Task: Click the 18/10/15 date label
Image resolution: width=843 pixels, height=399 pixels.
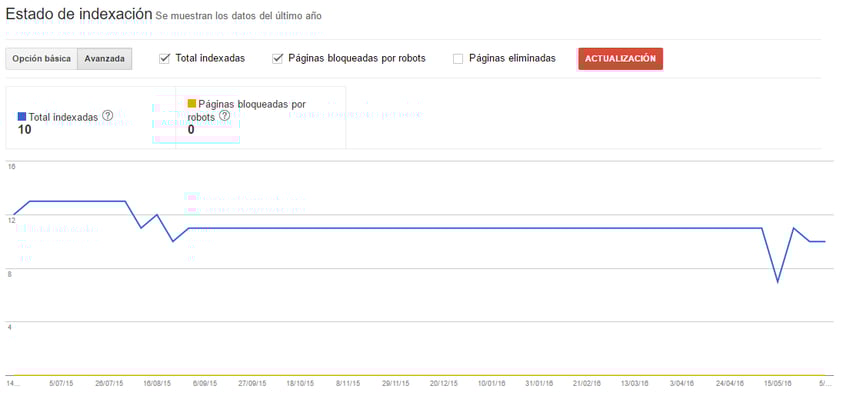Action: pos(300,384)
